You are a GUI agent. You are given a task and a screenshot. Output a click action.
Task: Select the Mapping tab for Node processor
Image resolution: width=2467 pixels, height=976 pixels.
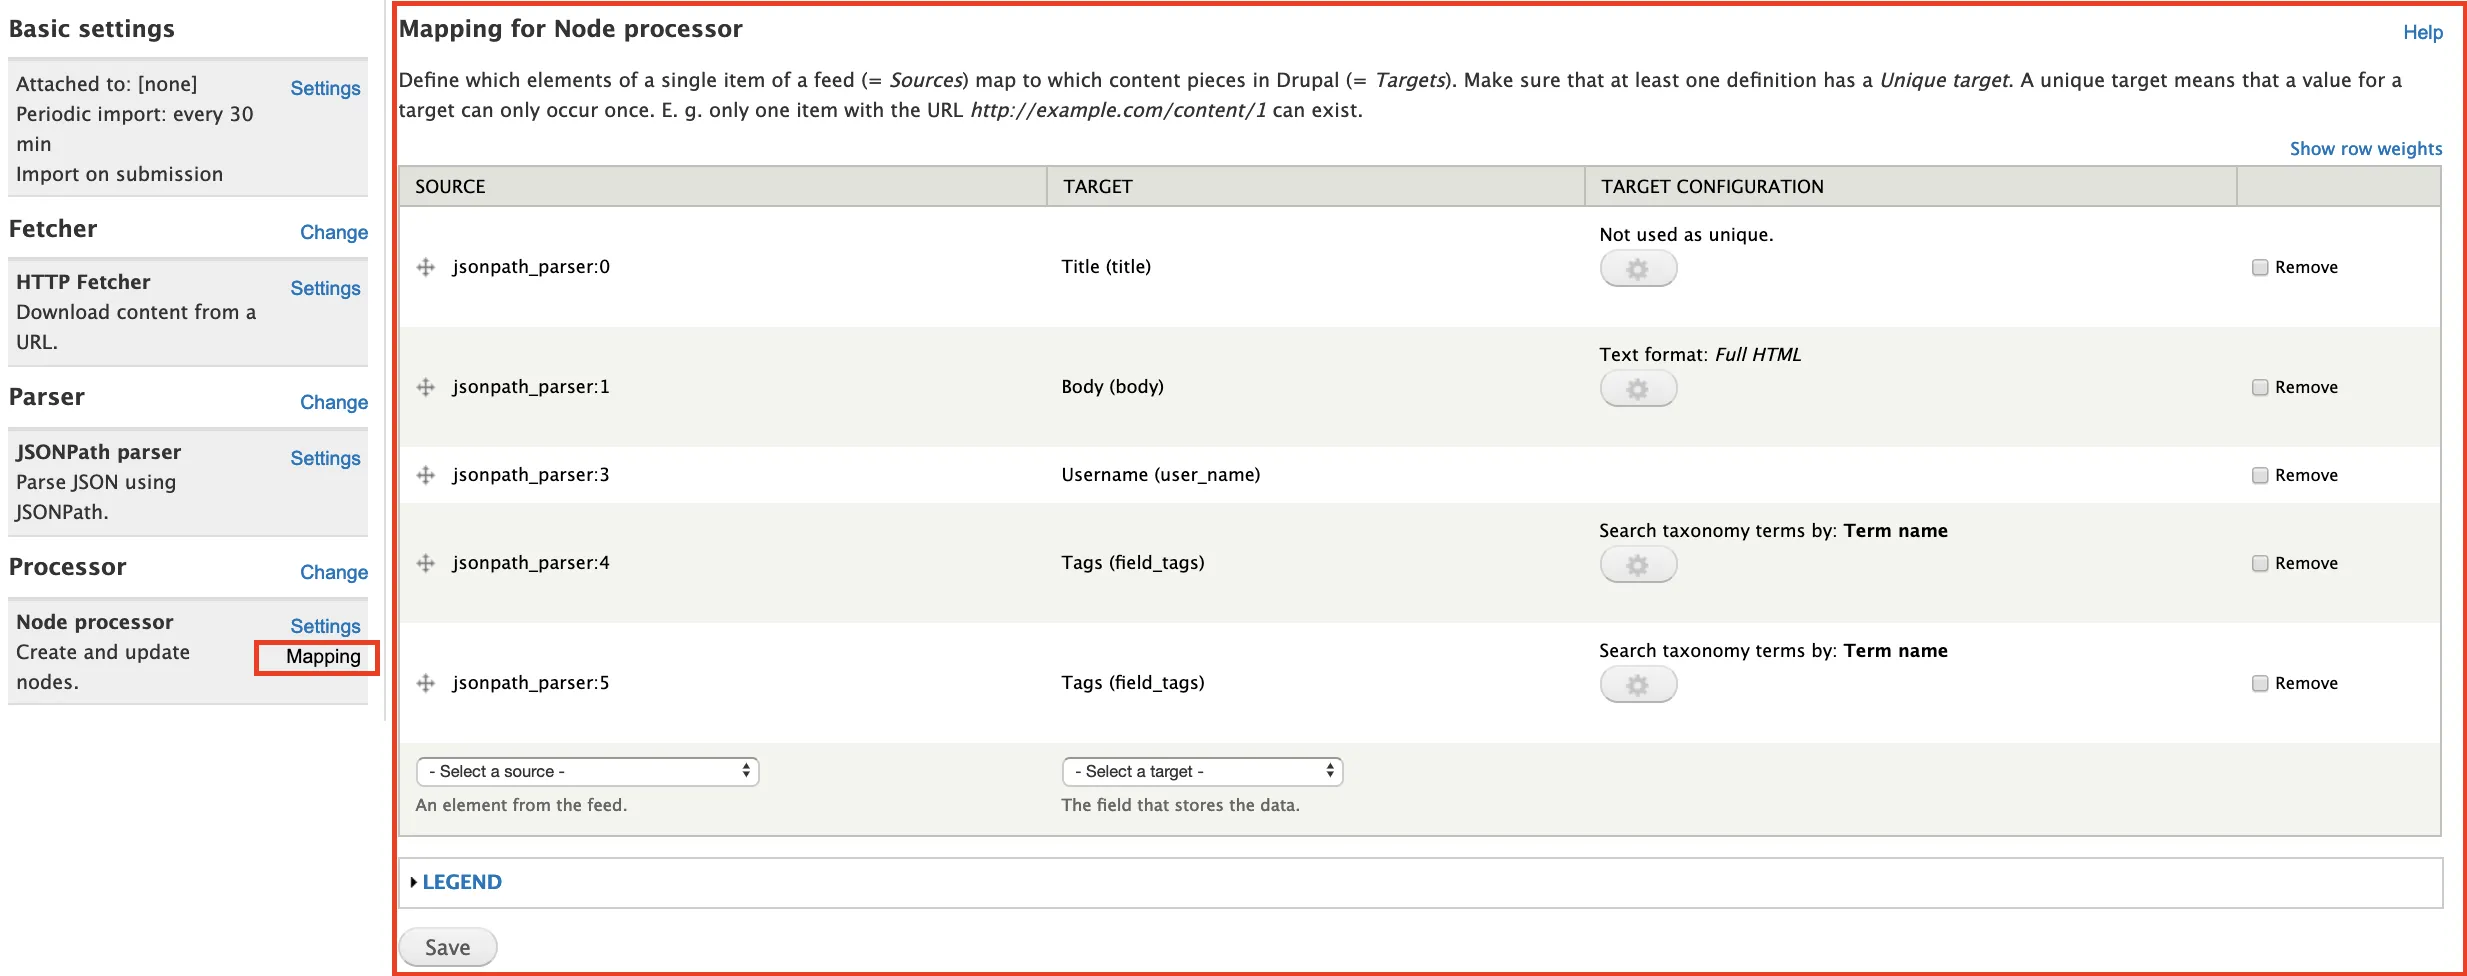(x=323, y=656)
